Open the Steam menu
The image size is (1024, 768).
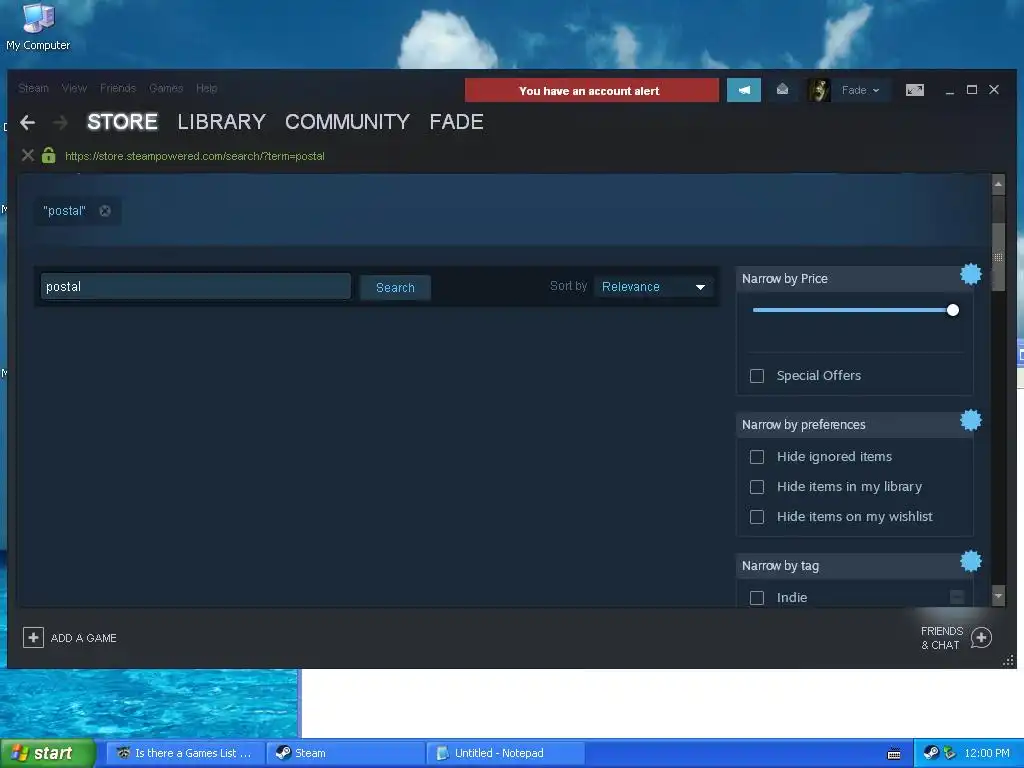[33, 88]
